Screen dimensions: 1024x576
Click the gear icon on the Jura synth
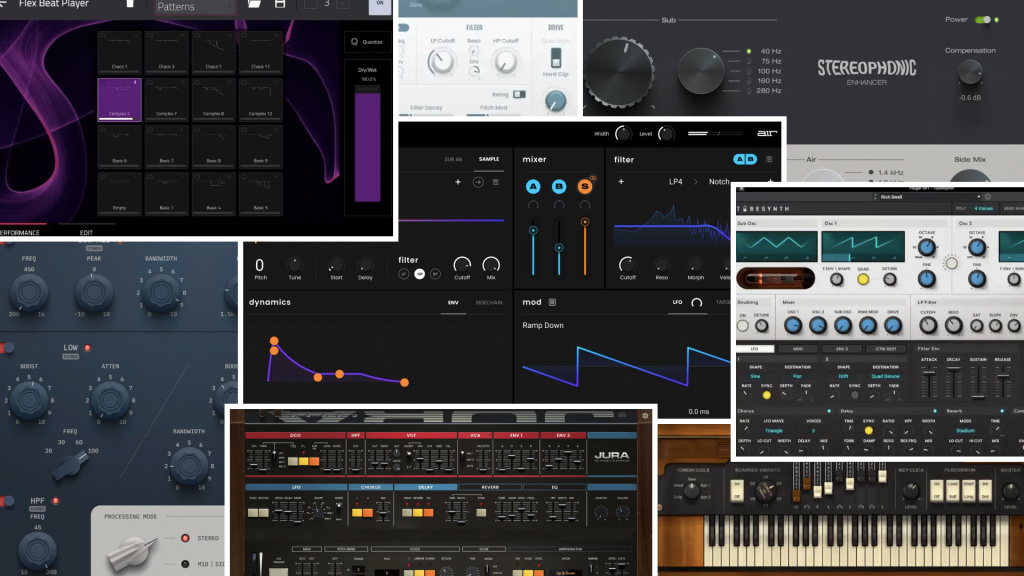point(645,415)
